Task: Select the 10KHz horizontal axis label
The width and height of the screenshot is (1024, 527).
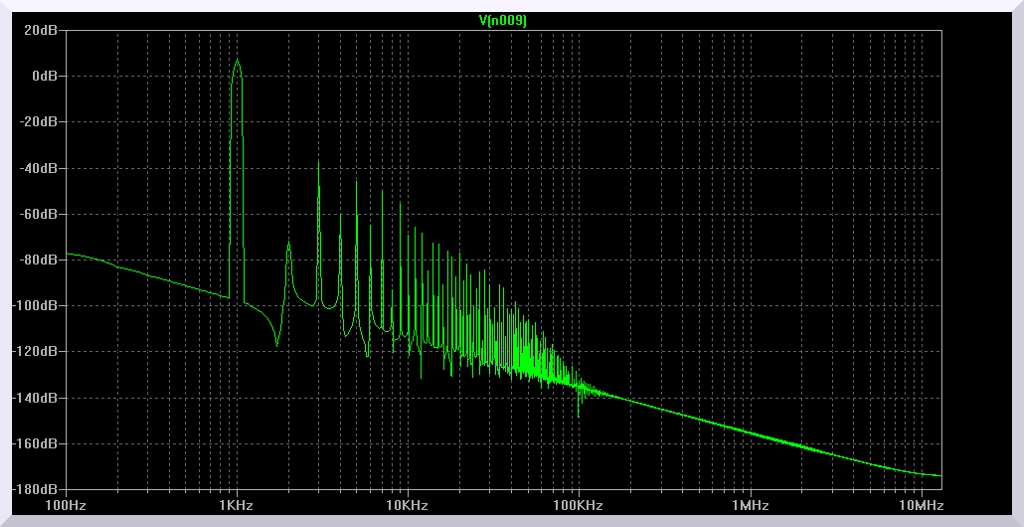Action: coord(407,506)
